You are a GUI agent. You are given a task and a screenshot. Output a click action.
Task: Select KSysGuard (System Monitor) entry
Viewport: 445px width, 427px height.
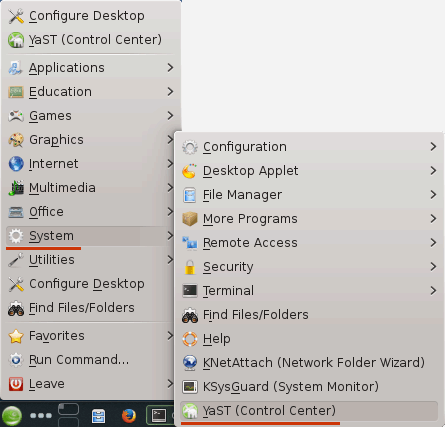pos(309,387)
